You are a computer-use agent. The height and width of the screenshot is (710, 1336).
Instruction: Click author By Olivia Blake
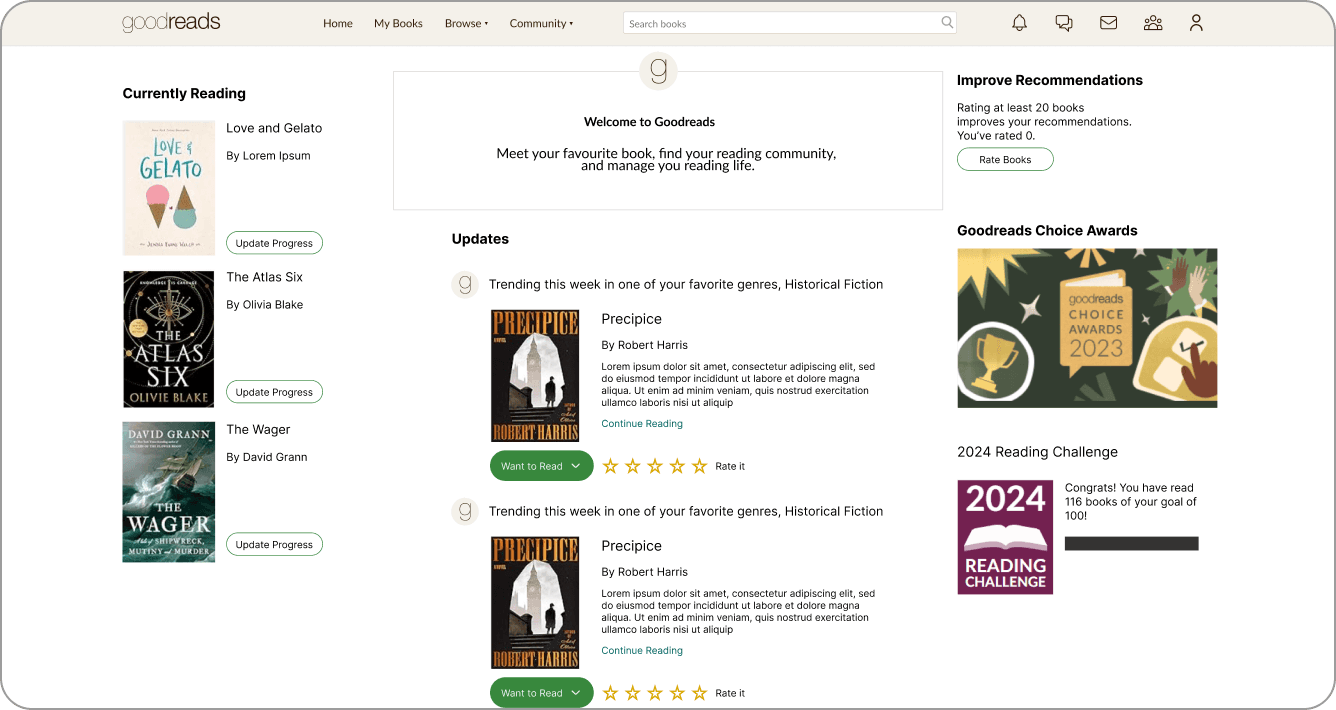coord(264,305)
